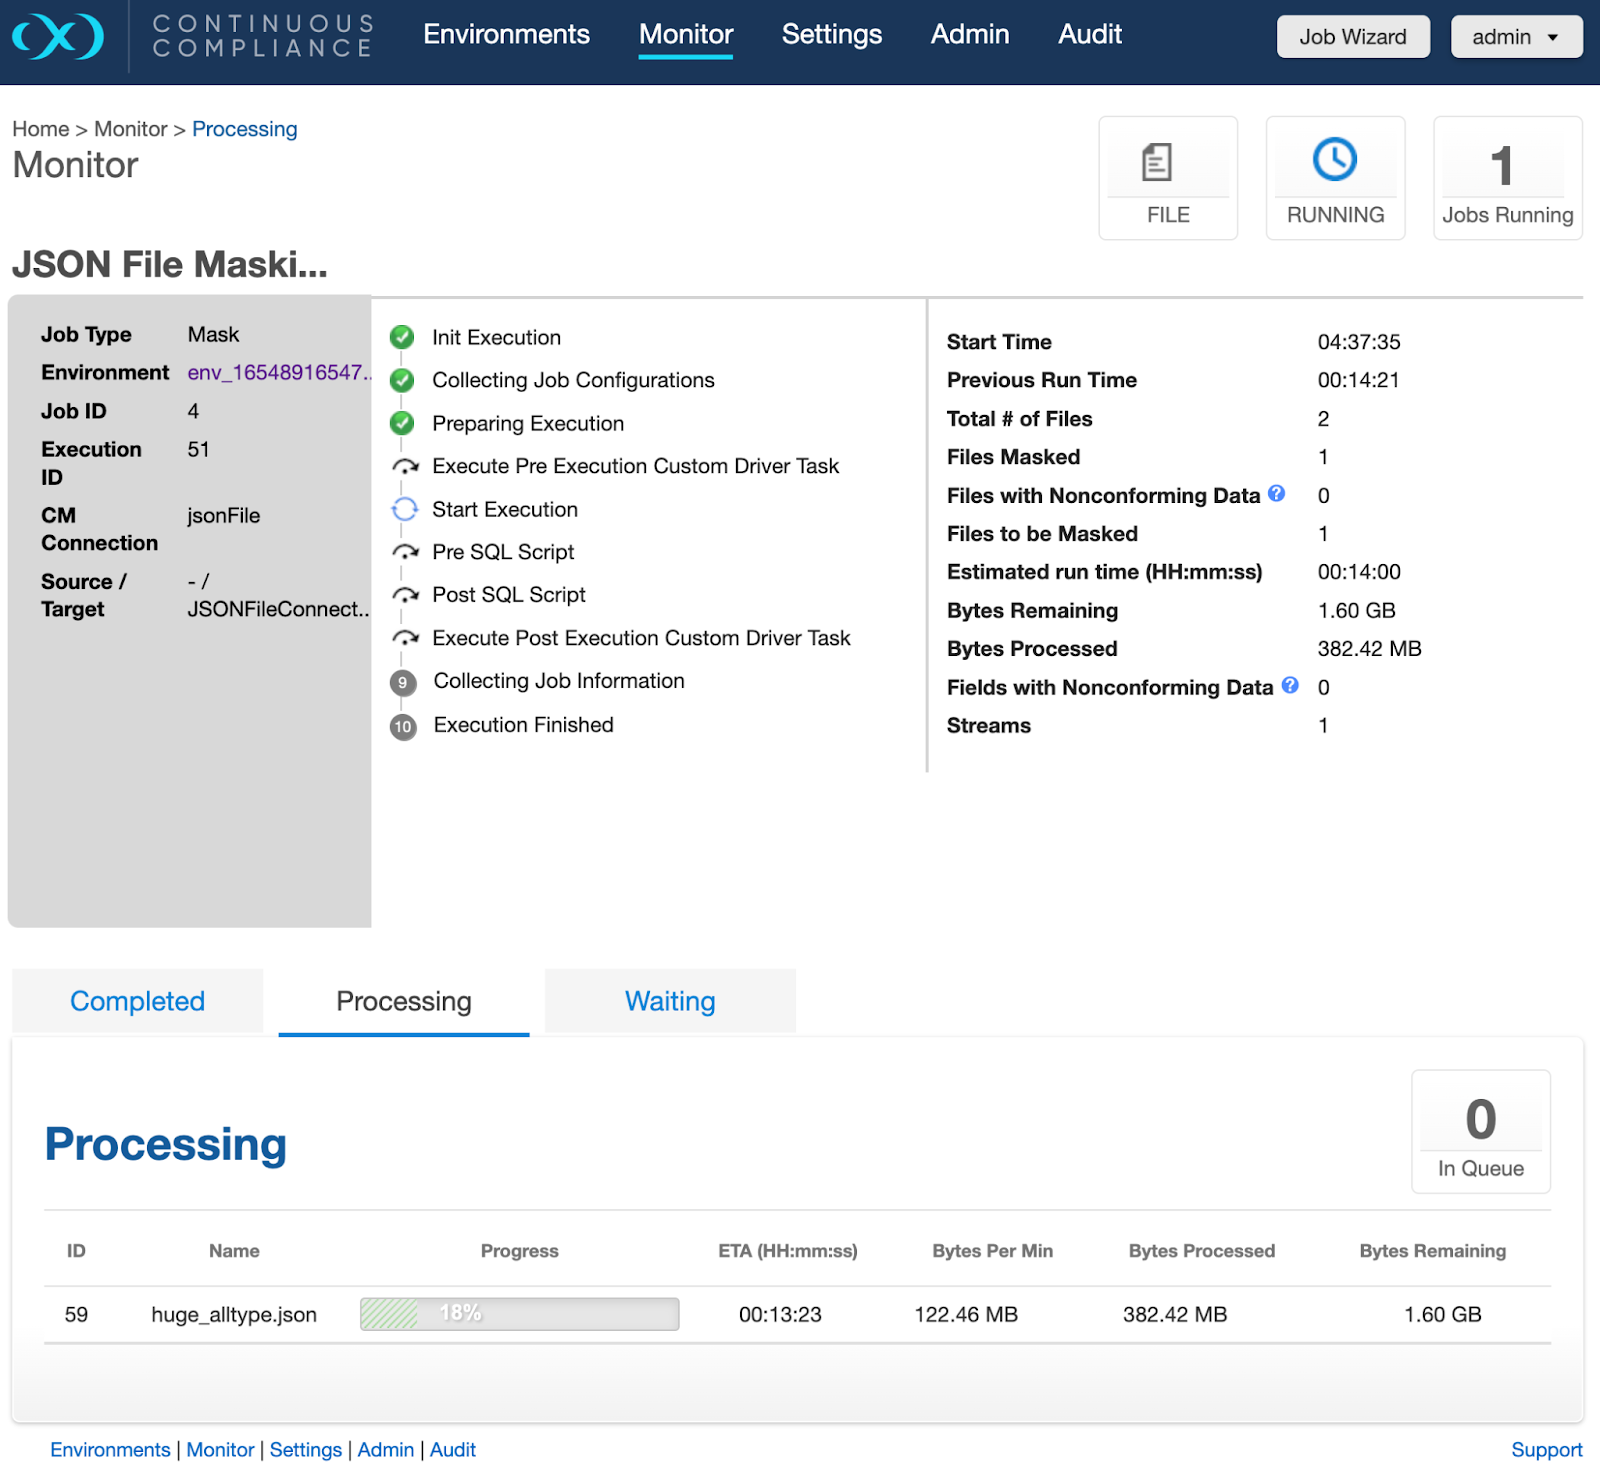
Task: Click the RUNNING clock icon
Action: (1334, 160)
